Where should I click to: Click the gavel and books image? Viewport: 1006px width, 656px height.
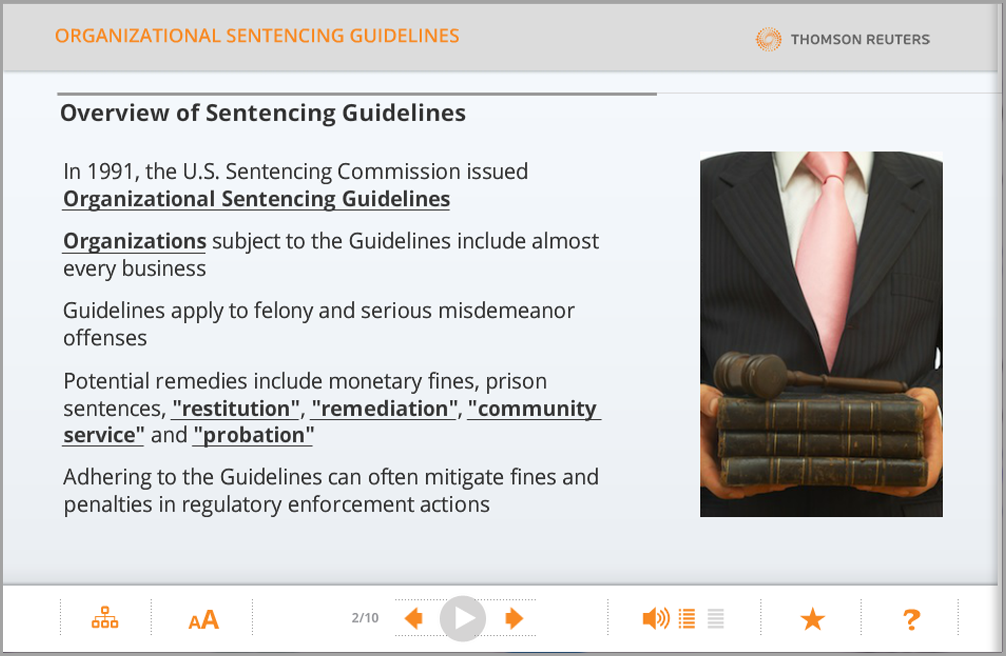(x=821, y=334)
